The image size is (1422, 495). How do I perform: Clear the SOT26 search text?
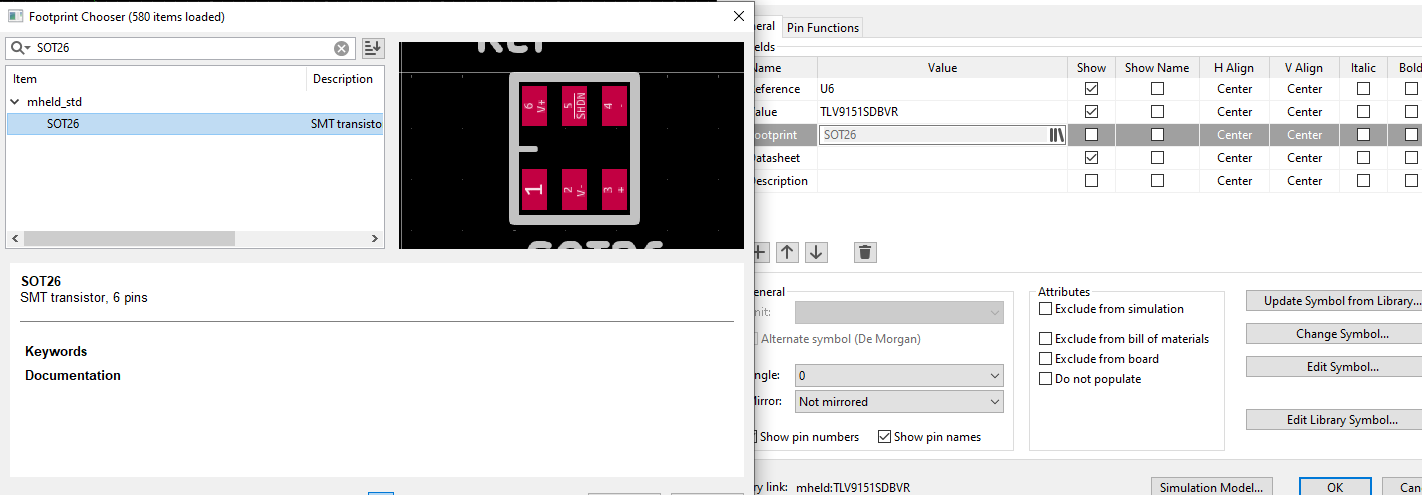pos(342,48)
